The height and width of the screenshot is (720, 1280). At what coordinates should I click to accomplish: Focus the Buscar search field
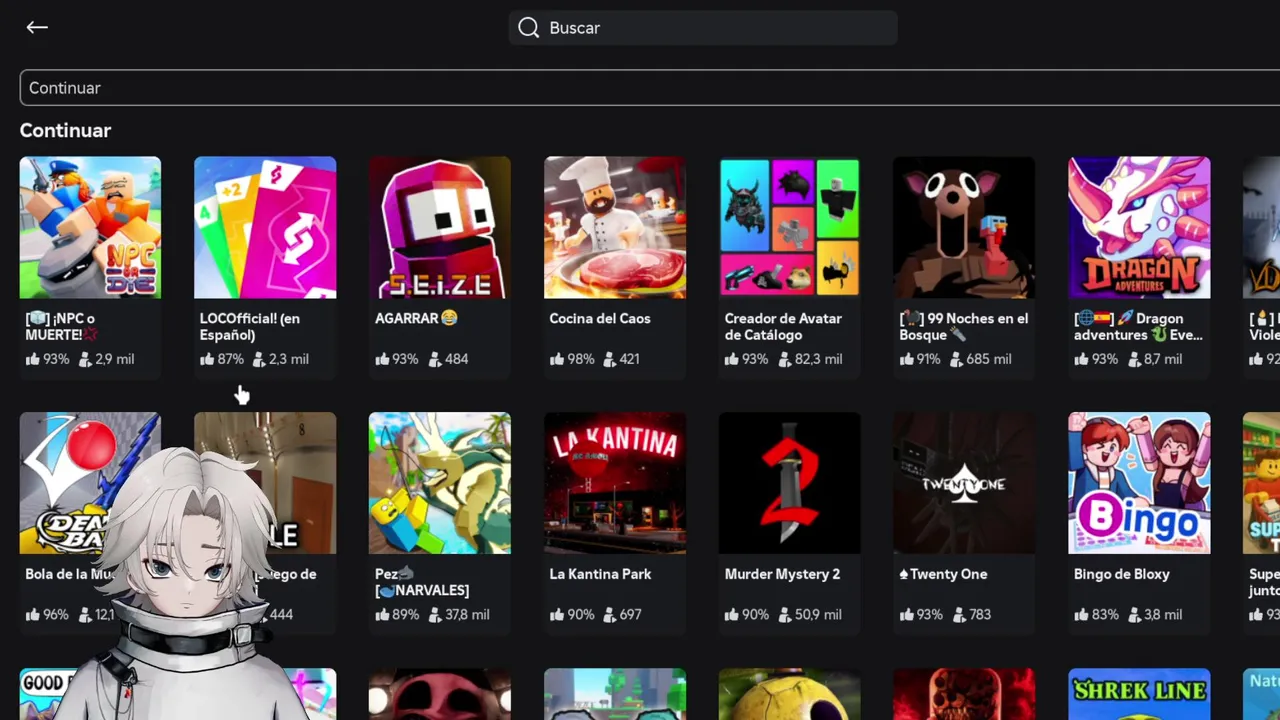click(703, 28)
